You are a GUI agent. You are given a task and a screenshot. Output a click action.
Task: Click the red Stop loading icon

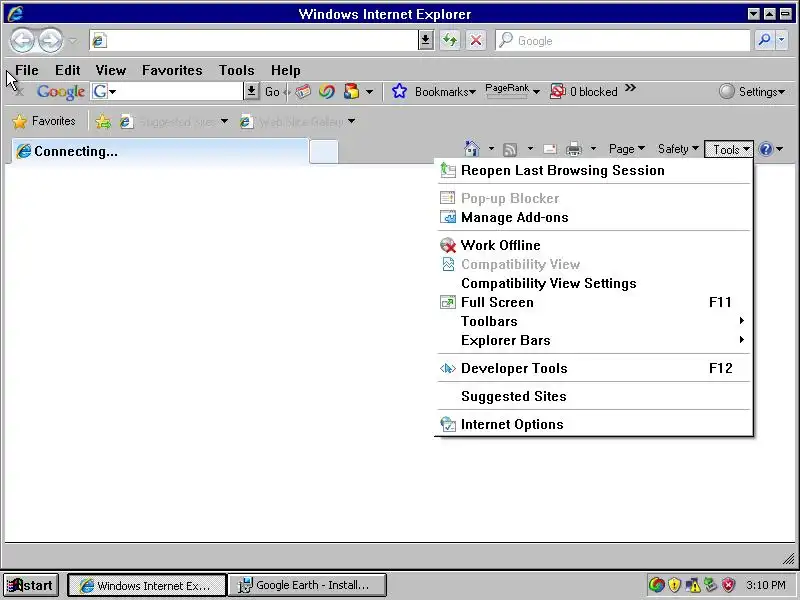pyautogui.click(x=476, y=40)
